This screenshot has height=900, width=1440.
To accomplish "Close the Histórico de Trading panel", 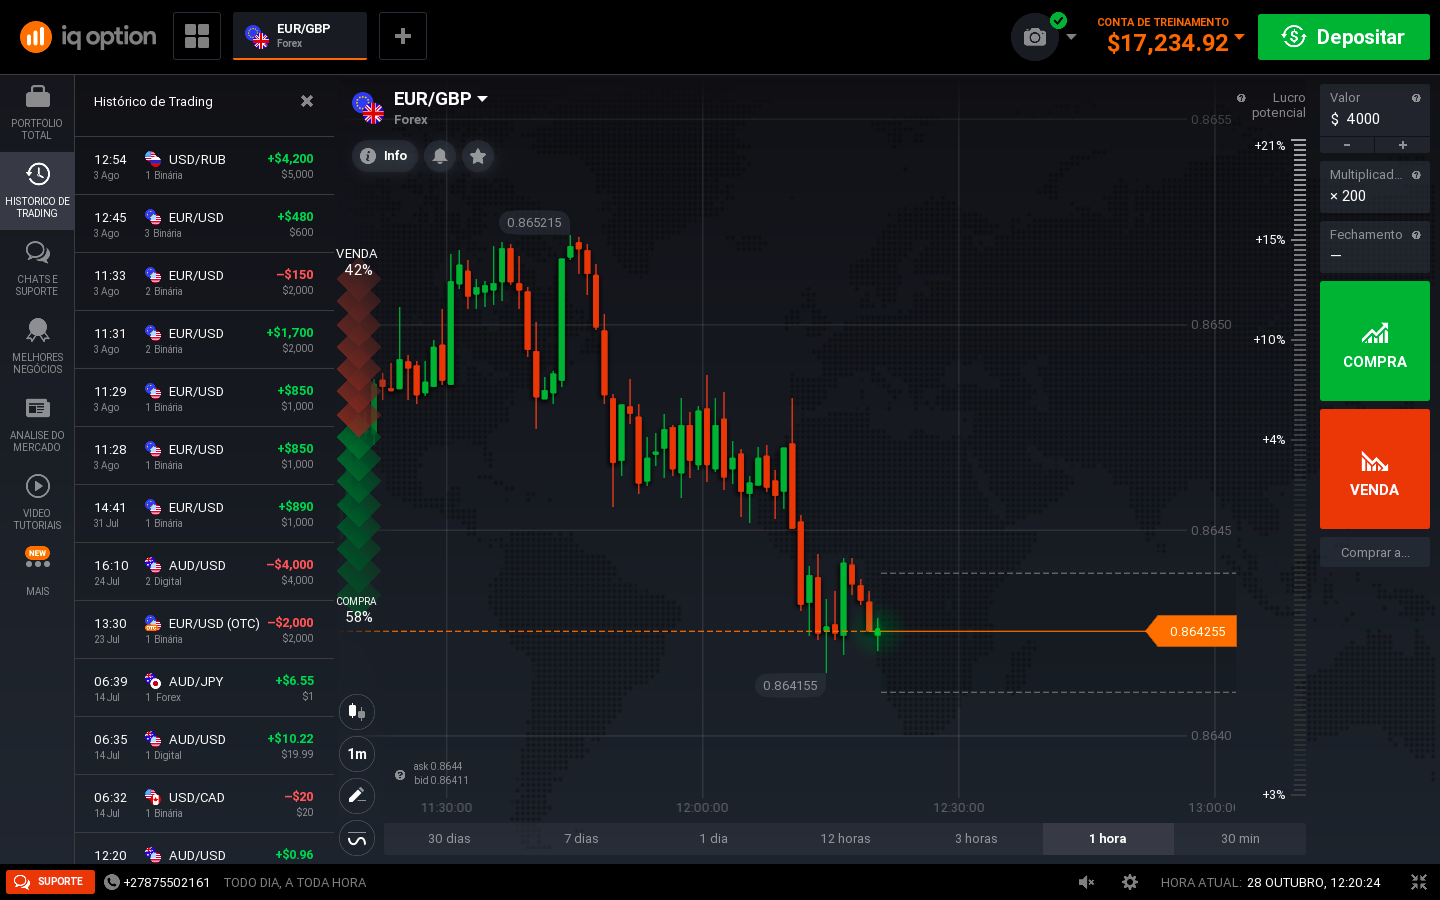I will point(307,101).
